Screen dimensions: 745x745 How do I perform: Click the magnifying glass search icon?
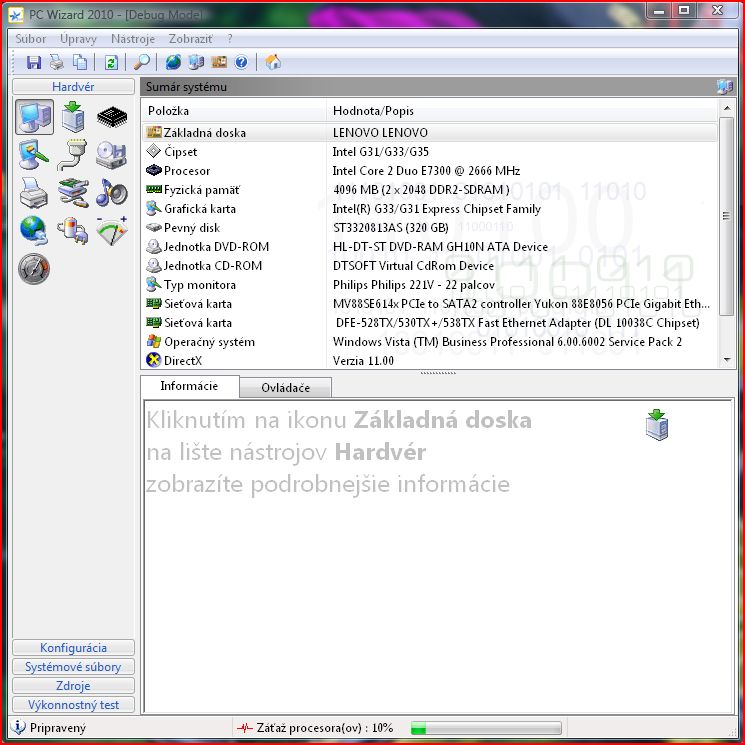coord(142,62)
